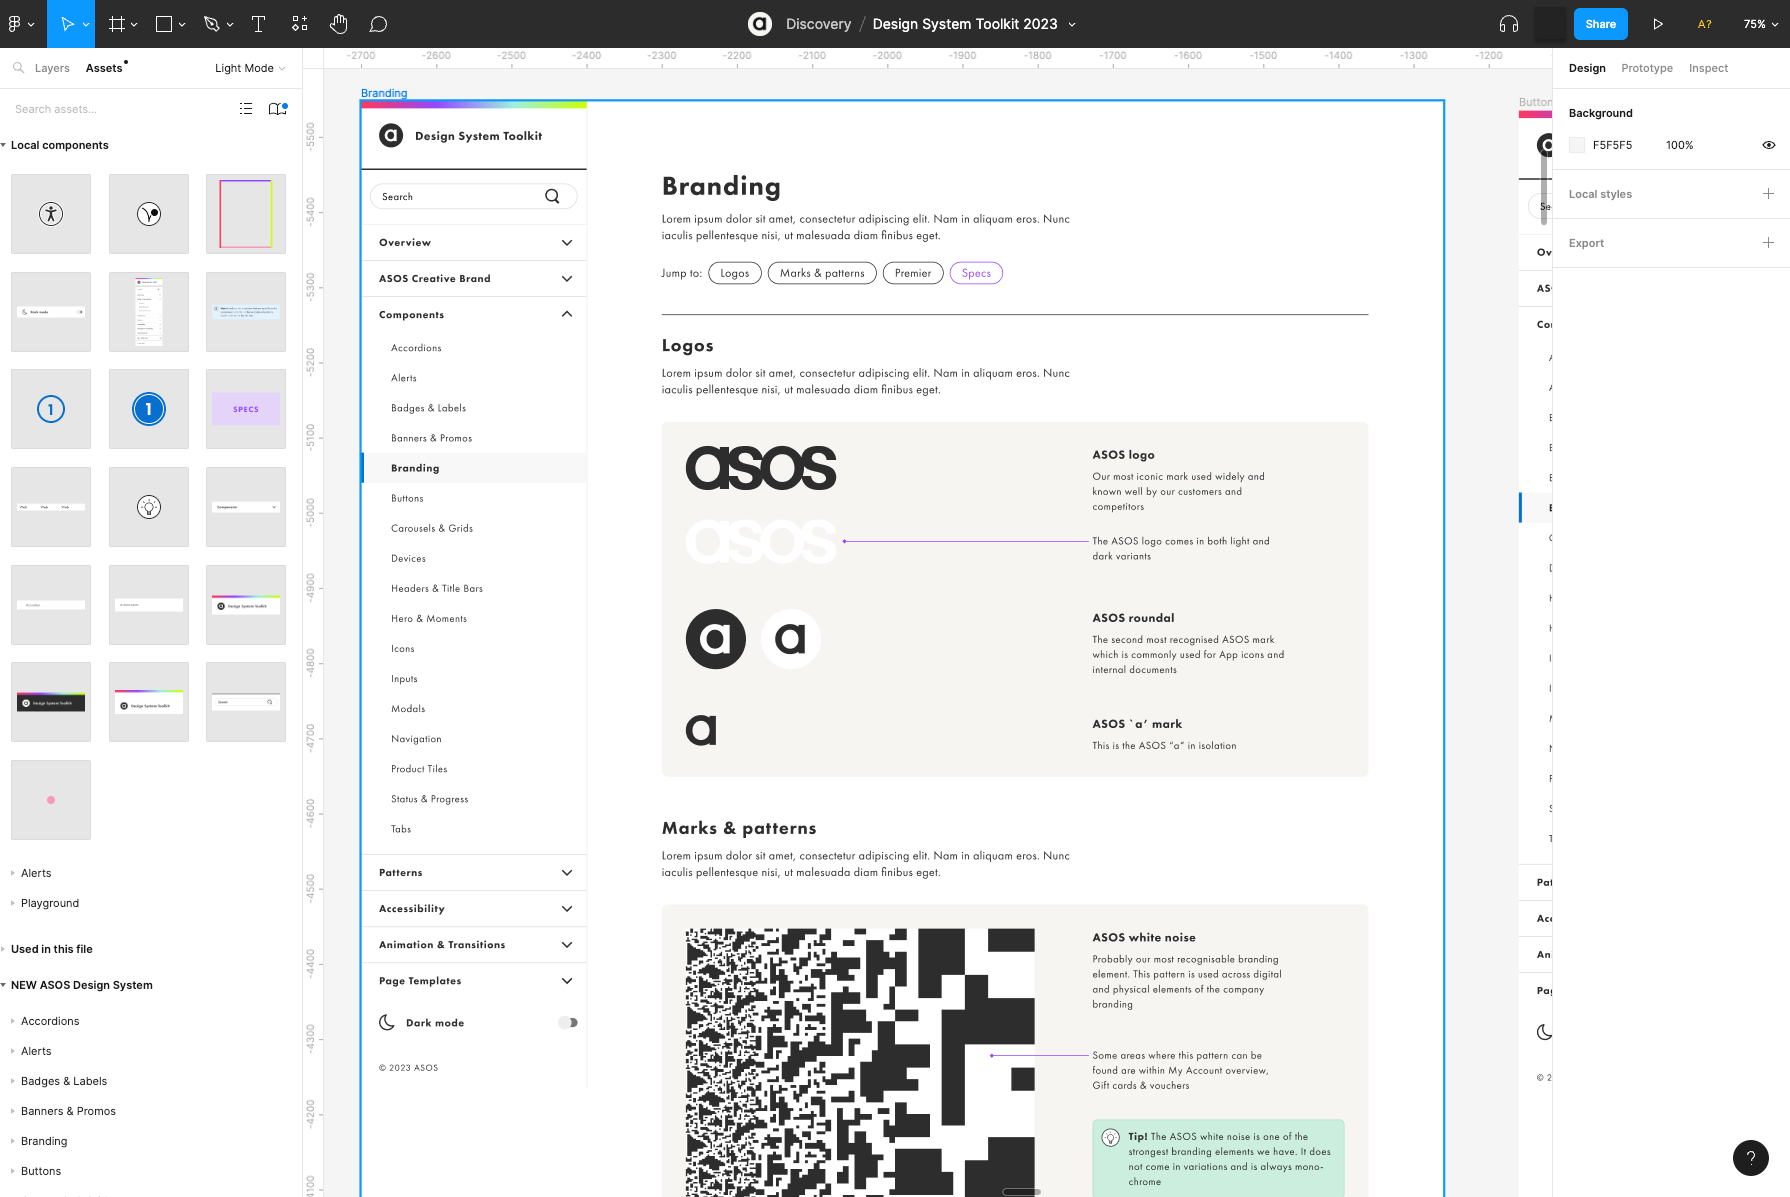Open file name dropdown chevron
The width and height of the screenshot is (1790, 1197).
pyautogui.click(x=1072, y=24)
